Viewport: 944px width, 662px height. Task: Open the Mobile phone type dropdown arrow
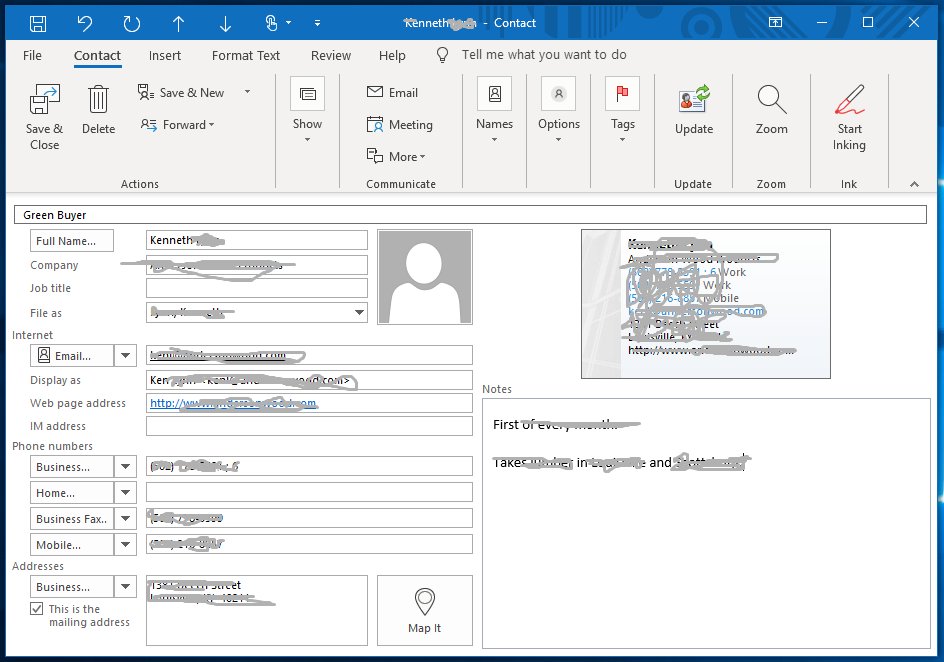pyautogui.click(x=125, y=544)
